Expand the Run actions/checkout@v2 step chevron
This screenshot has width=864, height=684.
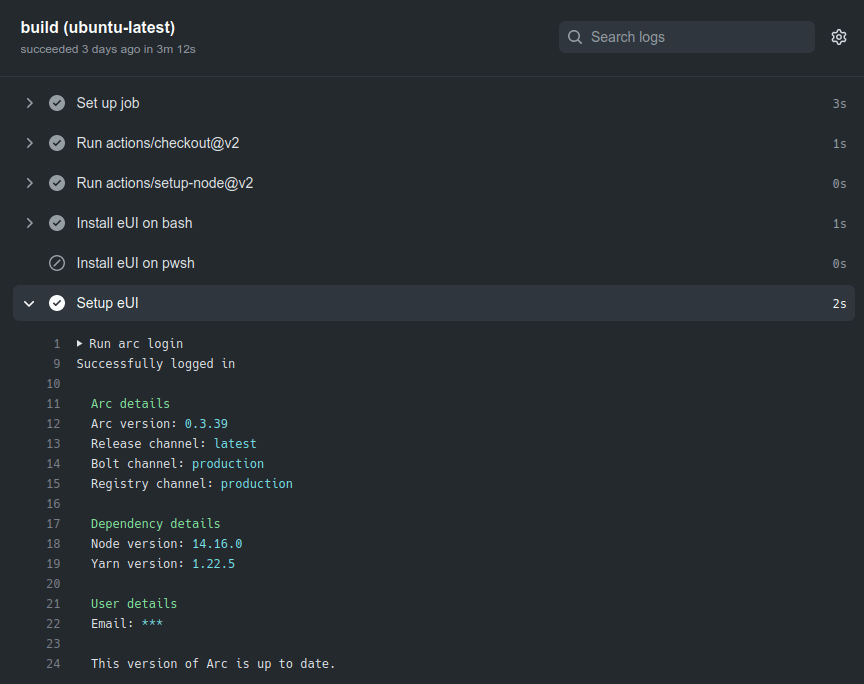pyautogui.click(x=30, y=143)
